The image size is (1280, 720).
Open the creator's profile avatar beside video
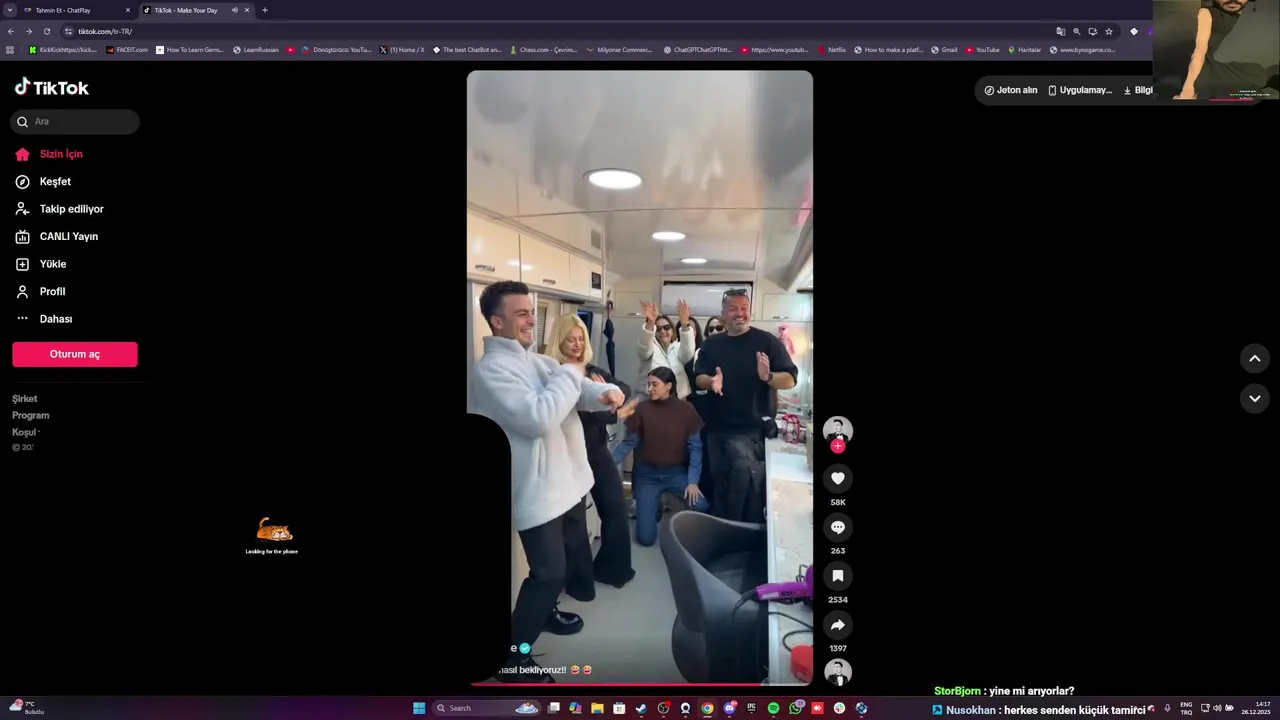(838, 430)
